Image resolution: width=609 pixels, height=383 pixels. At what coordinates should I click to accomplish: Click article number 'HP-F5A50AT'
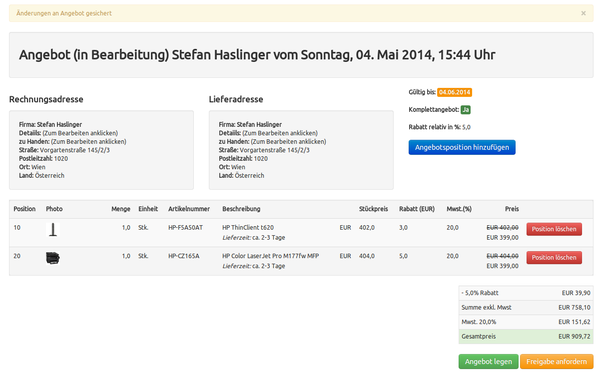(x=185, y=228)
